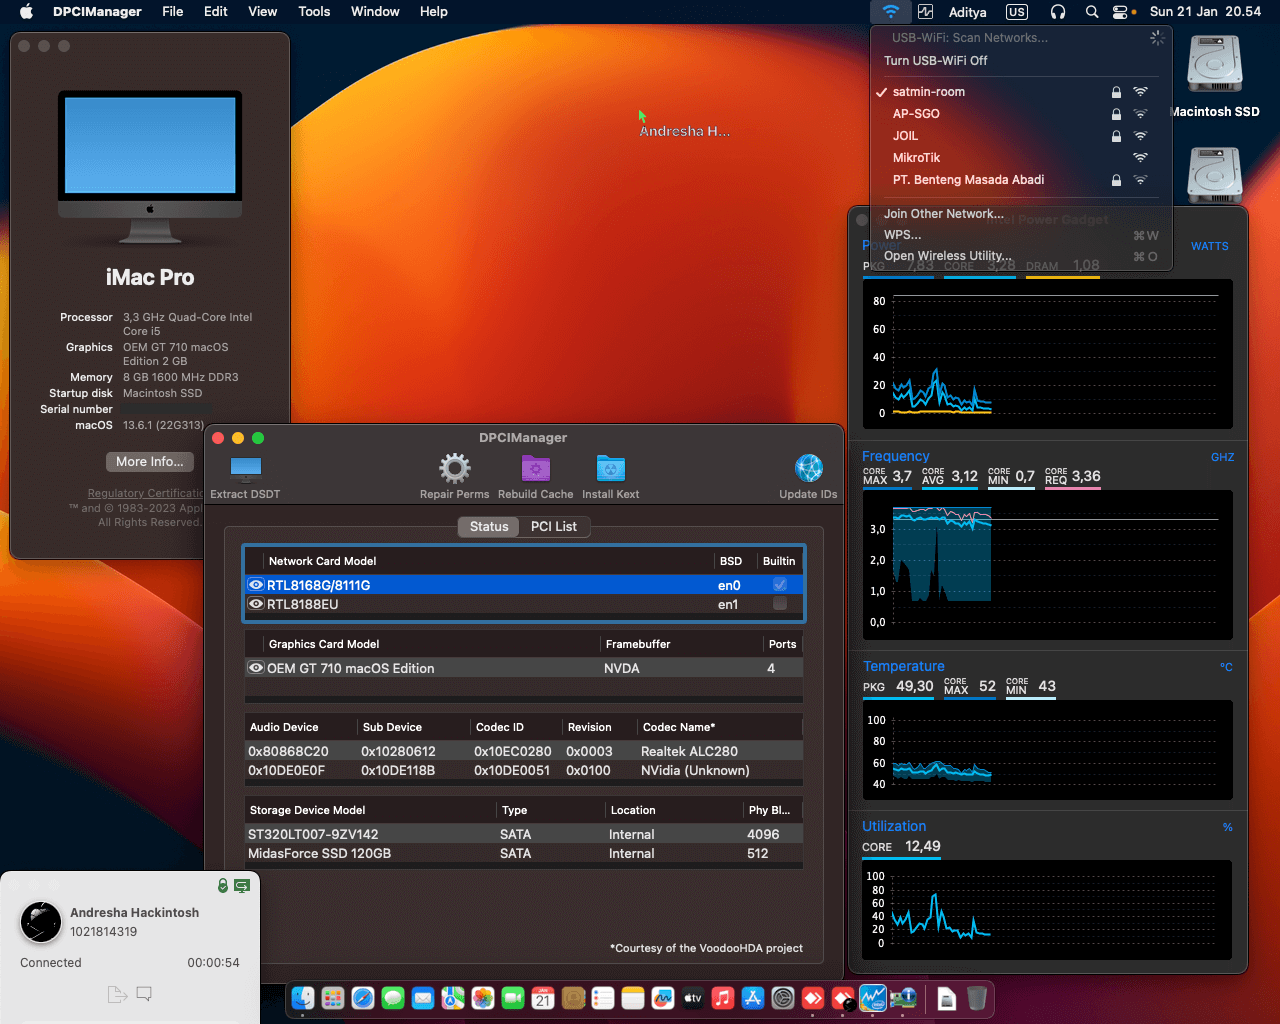Click the Wi-Fi status icon in menu bar

890,12
